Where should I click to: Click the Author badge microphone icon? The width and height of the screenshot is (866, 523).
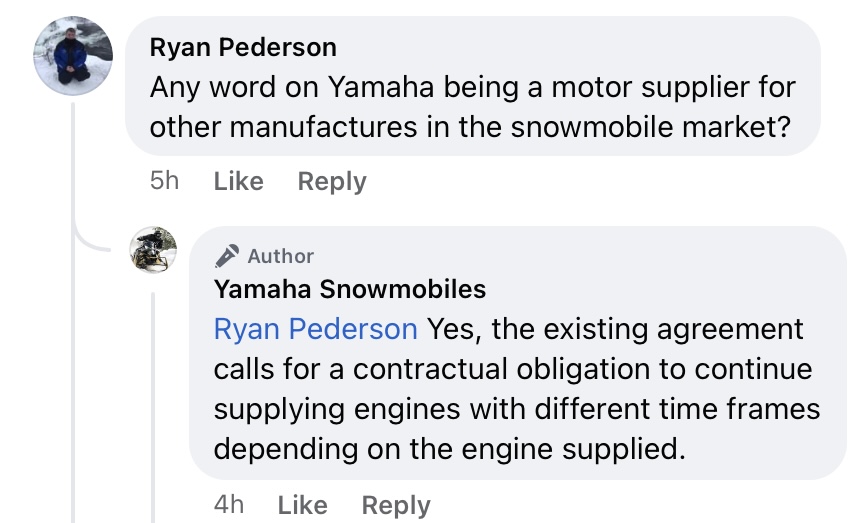click(227, 256)
